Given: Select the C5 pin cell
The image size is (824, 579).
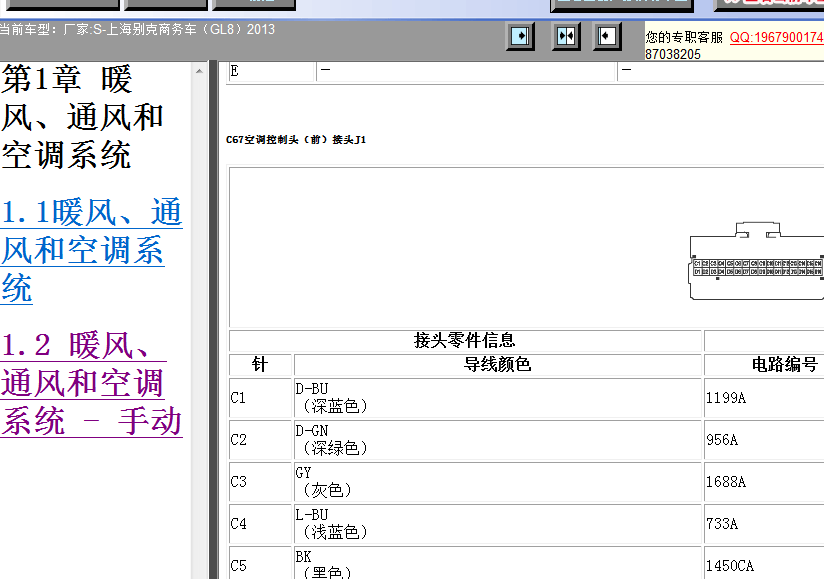Looking at the screenshot, I should coord(260,563).
